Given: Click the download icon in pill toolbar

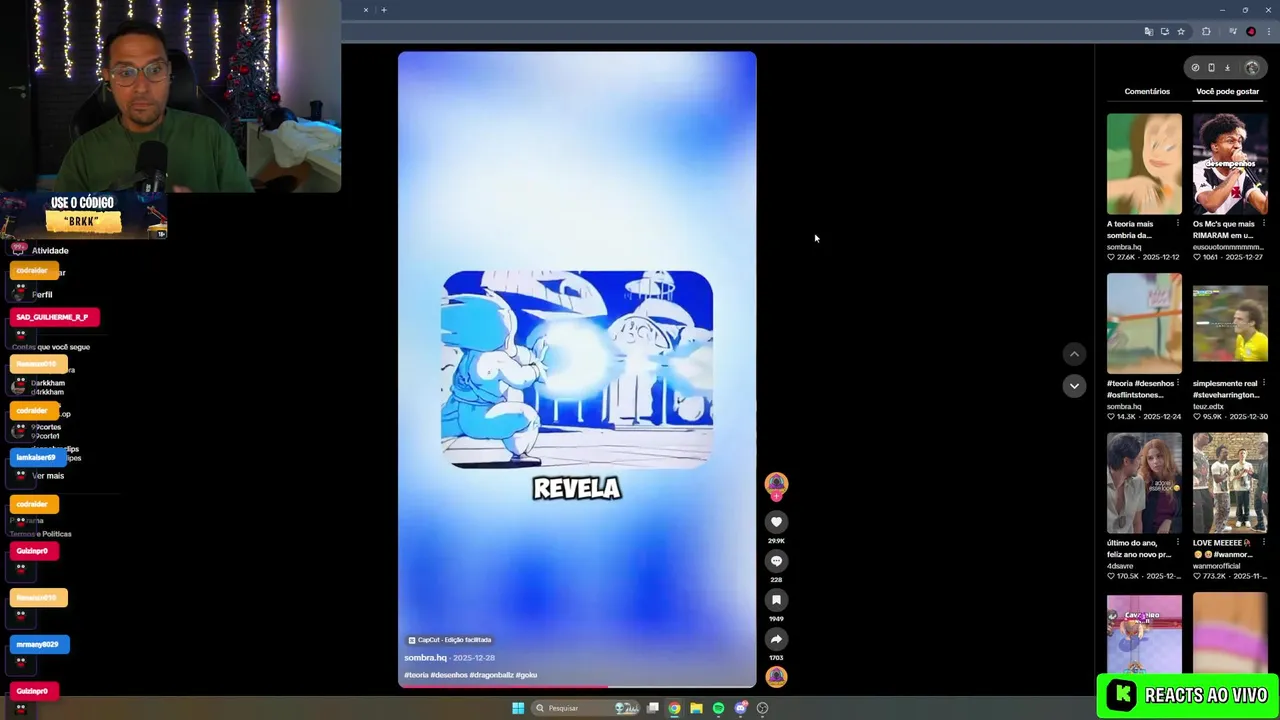Looking at the screenshot, I should click(x=1227, y=68).
